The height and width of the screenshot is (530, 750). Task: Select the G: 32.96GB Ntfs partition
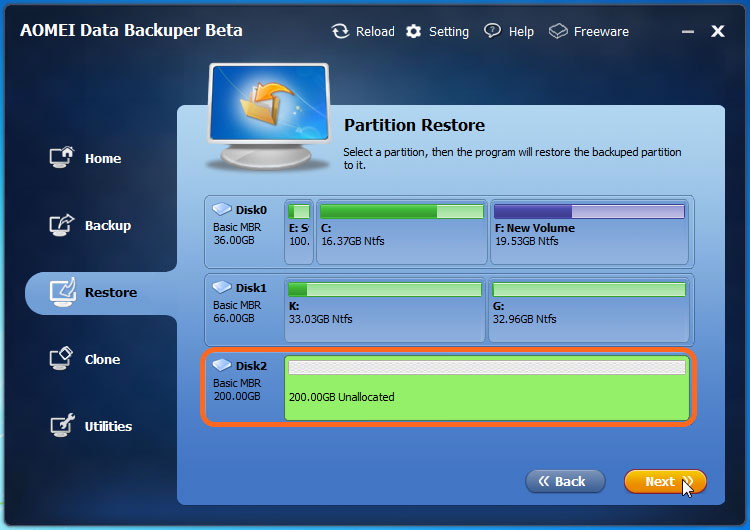(589, 310)
